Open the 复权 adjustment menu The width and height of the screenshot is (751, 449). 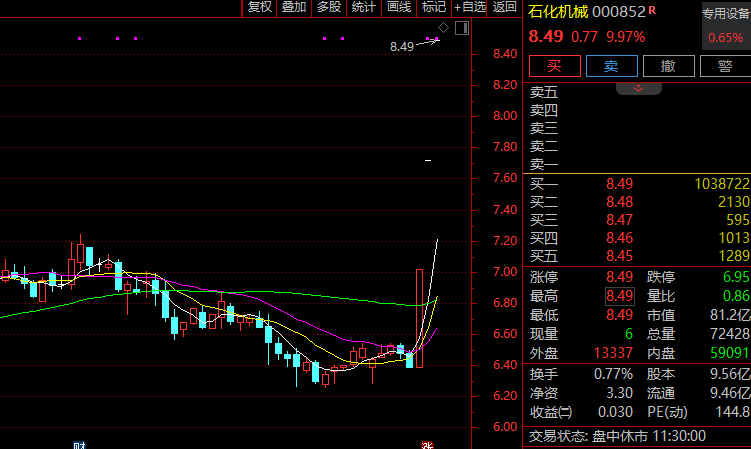(260, 7)
